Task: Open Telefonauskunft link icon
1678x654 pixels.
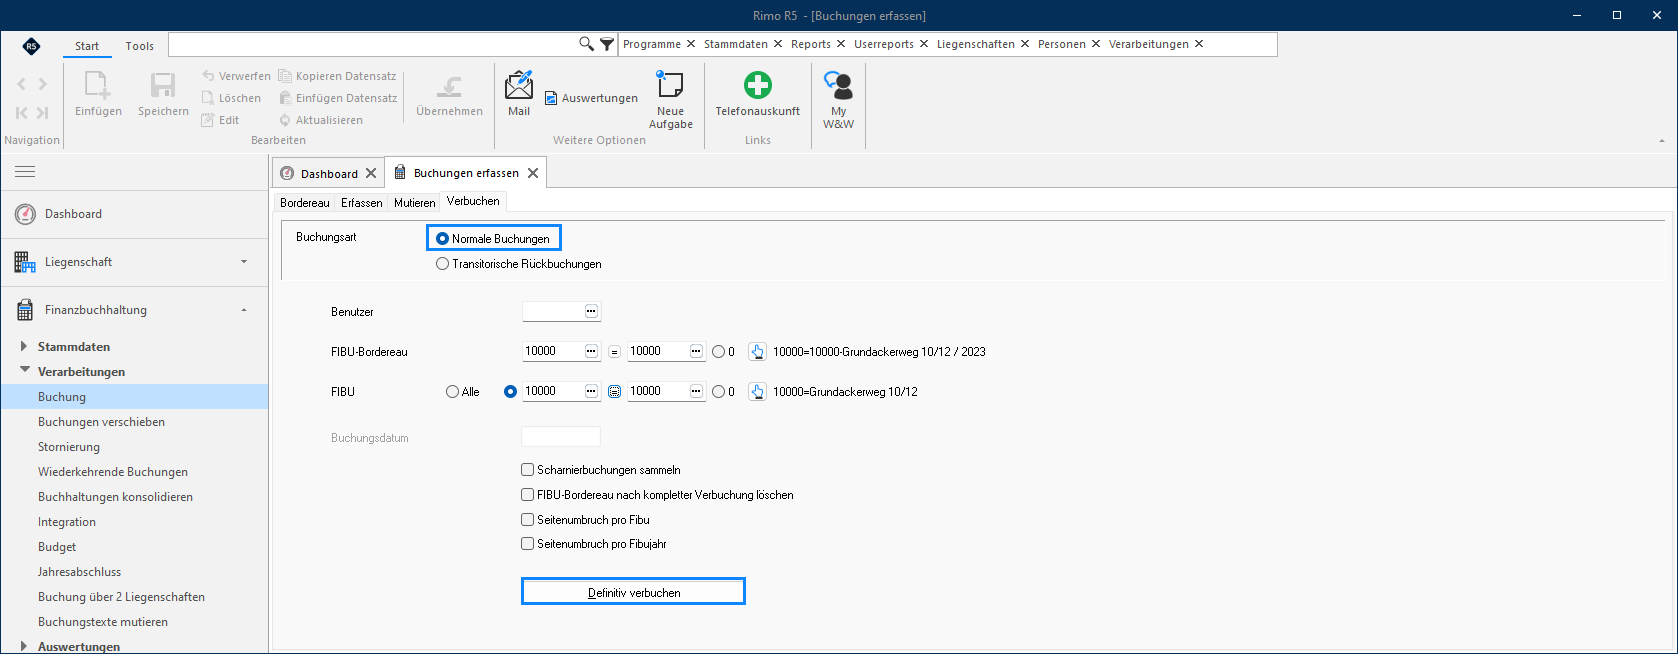Action: pos(758,85)
